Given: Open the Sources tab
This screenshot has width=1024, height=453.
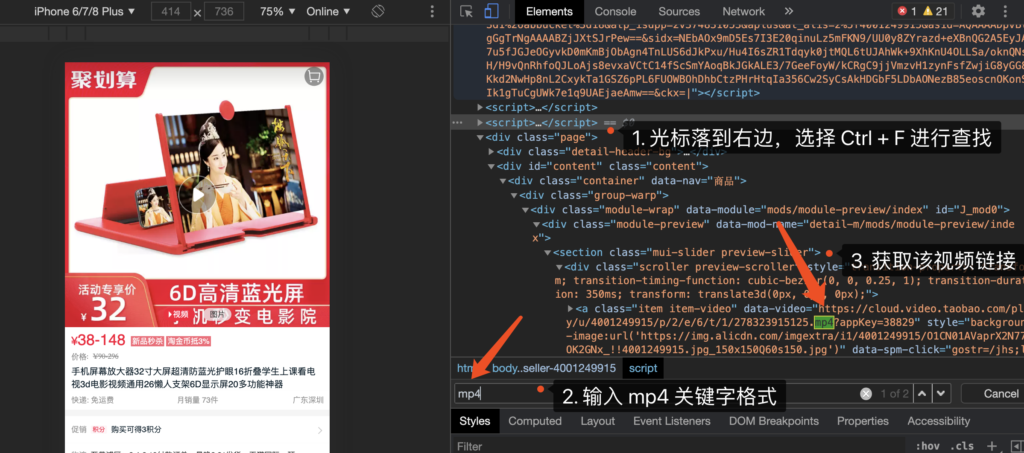Looking at the screenshot, I should tap(679, 11).
